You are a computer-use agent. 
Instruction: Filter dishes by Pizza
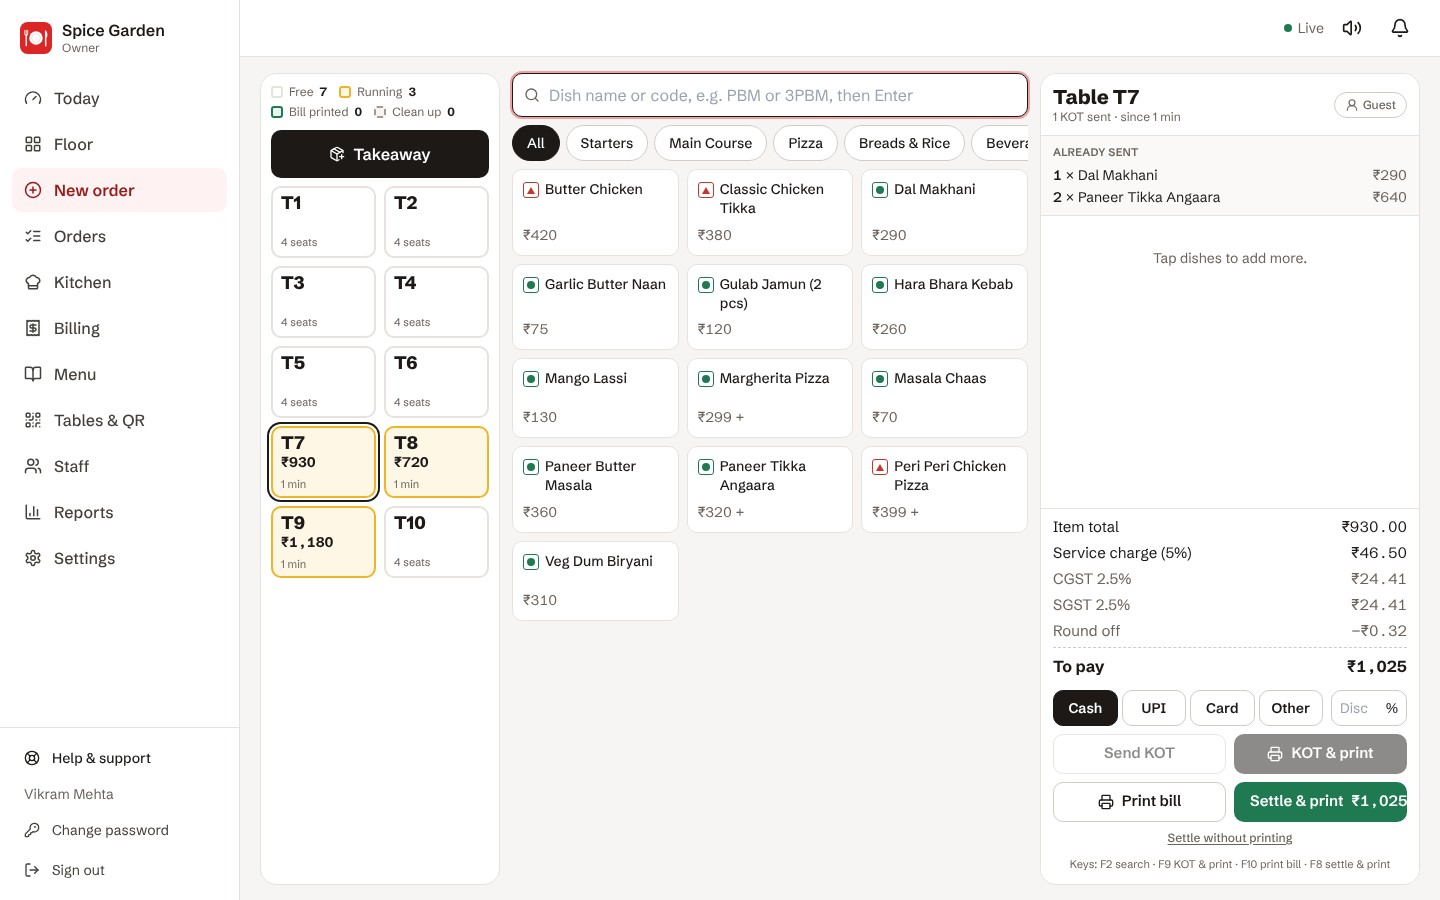(x=805, y=143)
